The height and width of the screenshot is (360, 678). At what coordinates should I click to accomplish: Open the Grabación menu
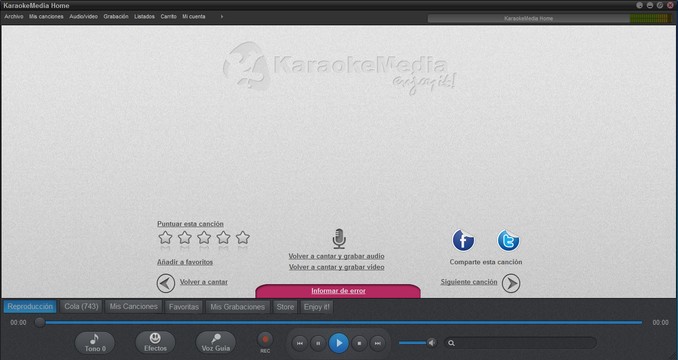tap(116, 16)
